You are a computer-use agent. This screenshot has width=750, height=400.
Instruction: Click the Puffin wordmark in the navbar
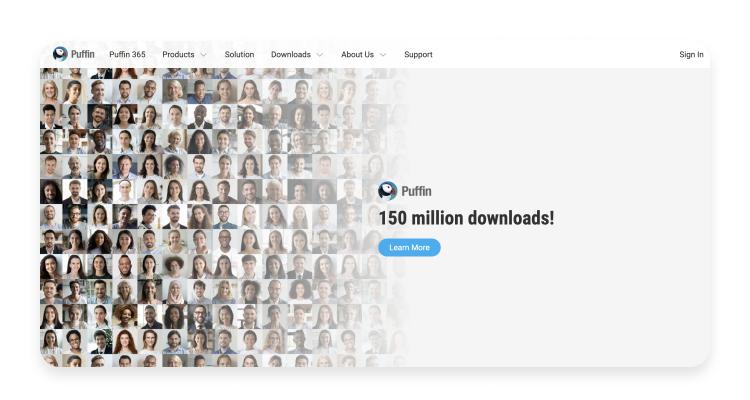[83, 54]
